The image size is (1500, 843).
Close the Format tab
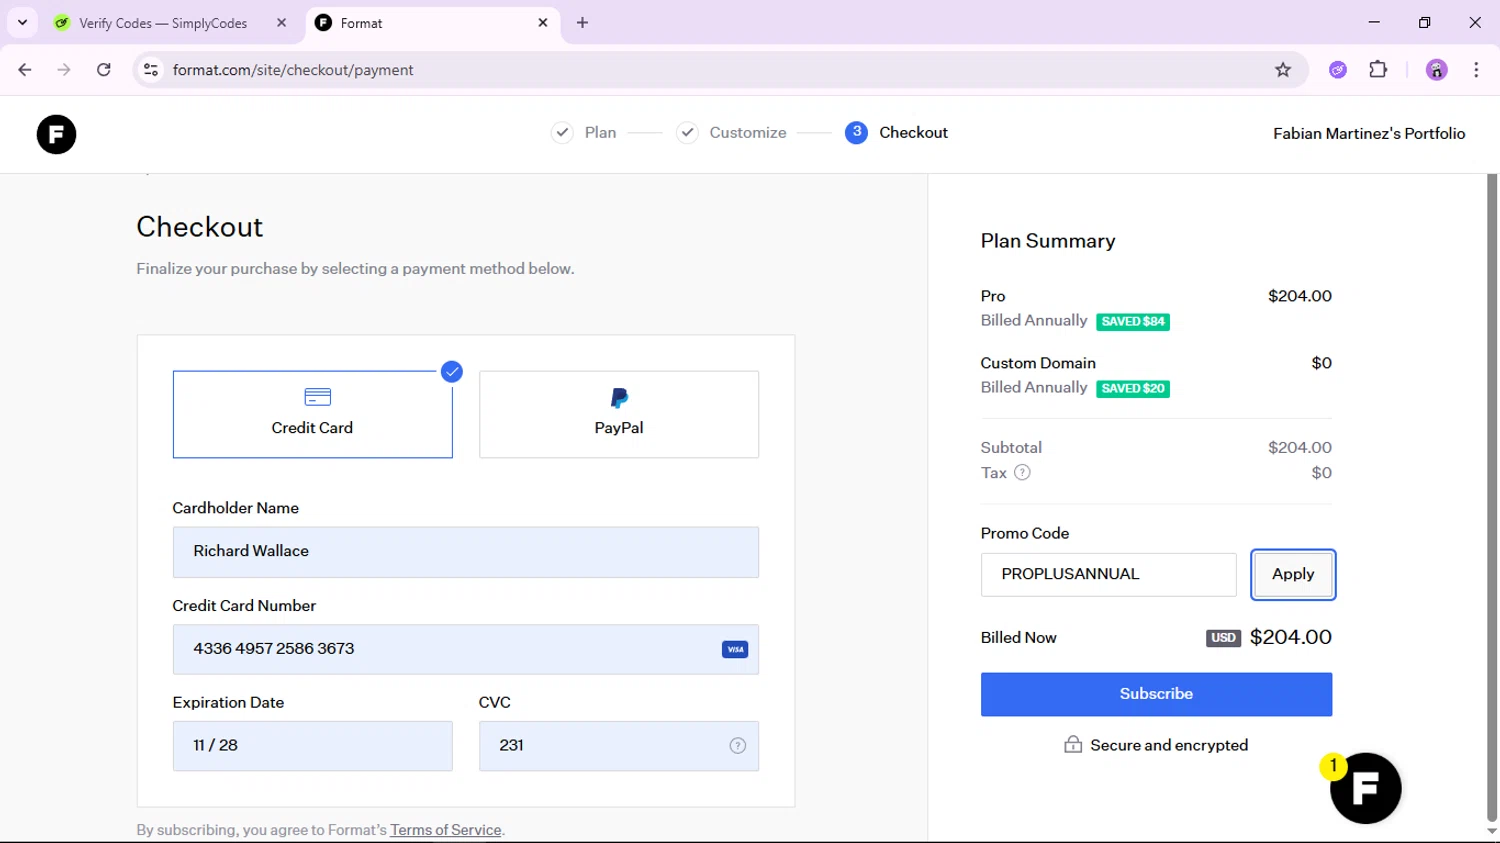point(543,22)
